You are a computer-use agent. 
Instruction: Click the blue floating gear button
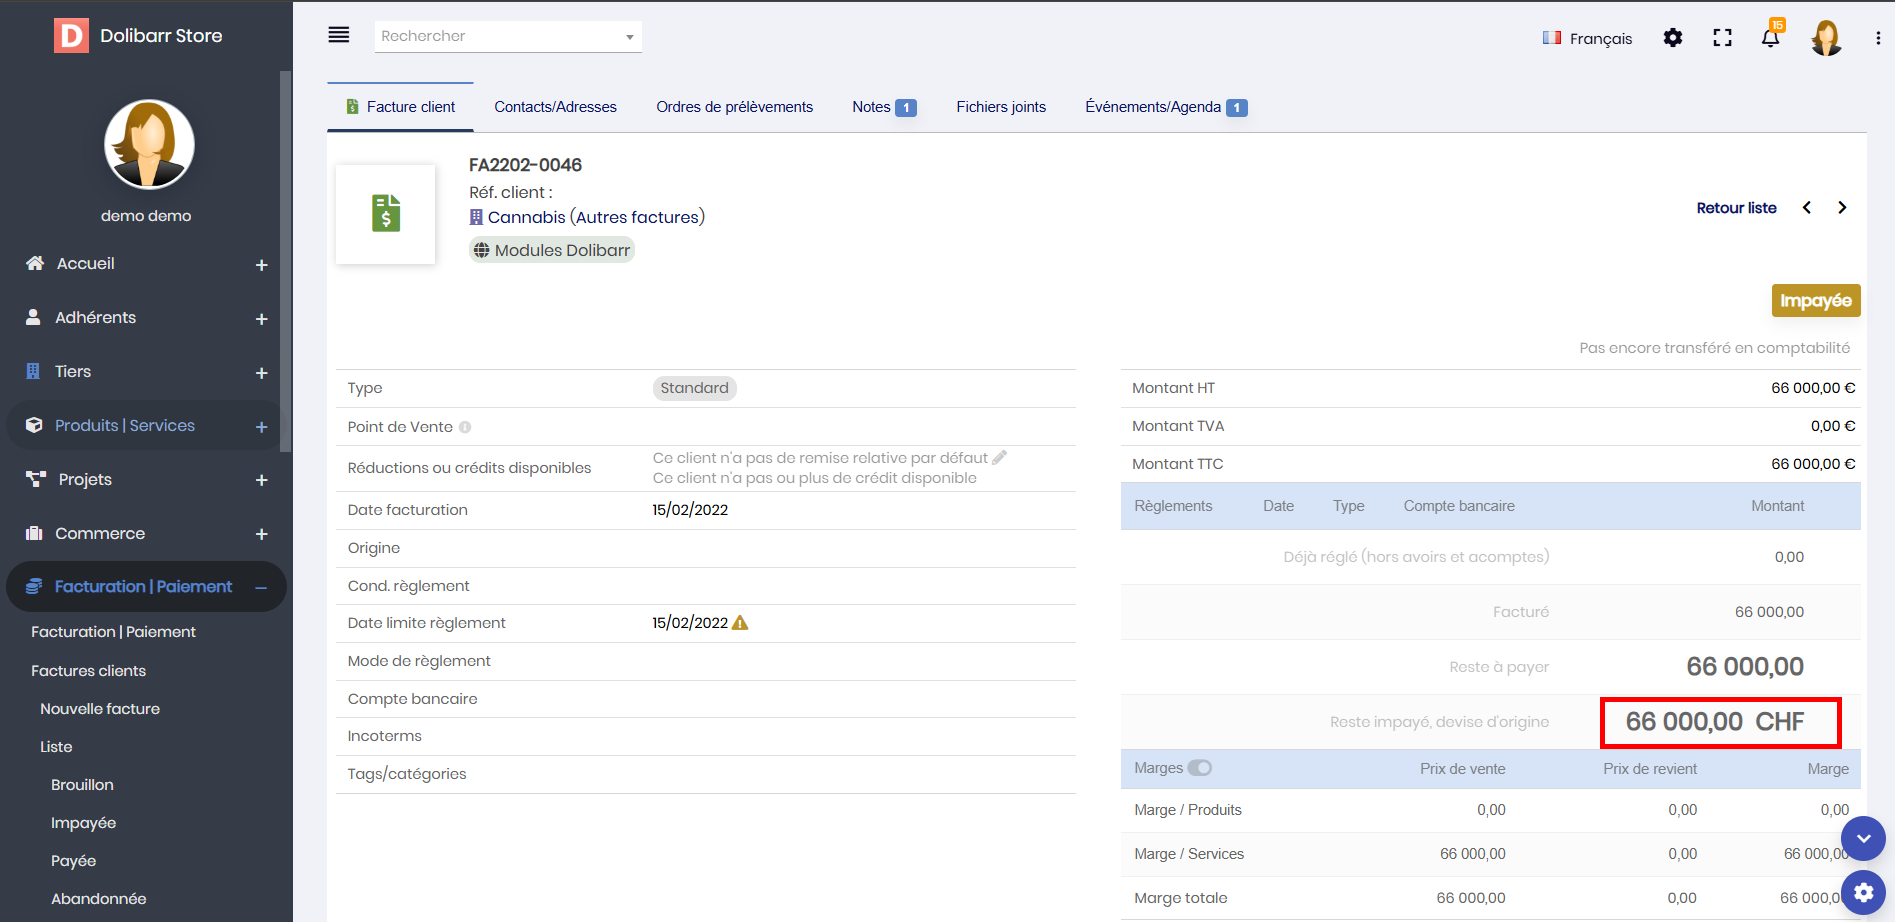click(x=1863, y=891)
